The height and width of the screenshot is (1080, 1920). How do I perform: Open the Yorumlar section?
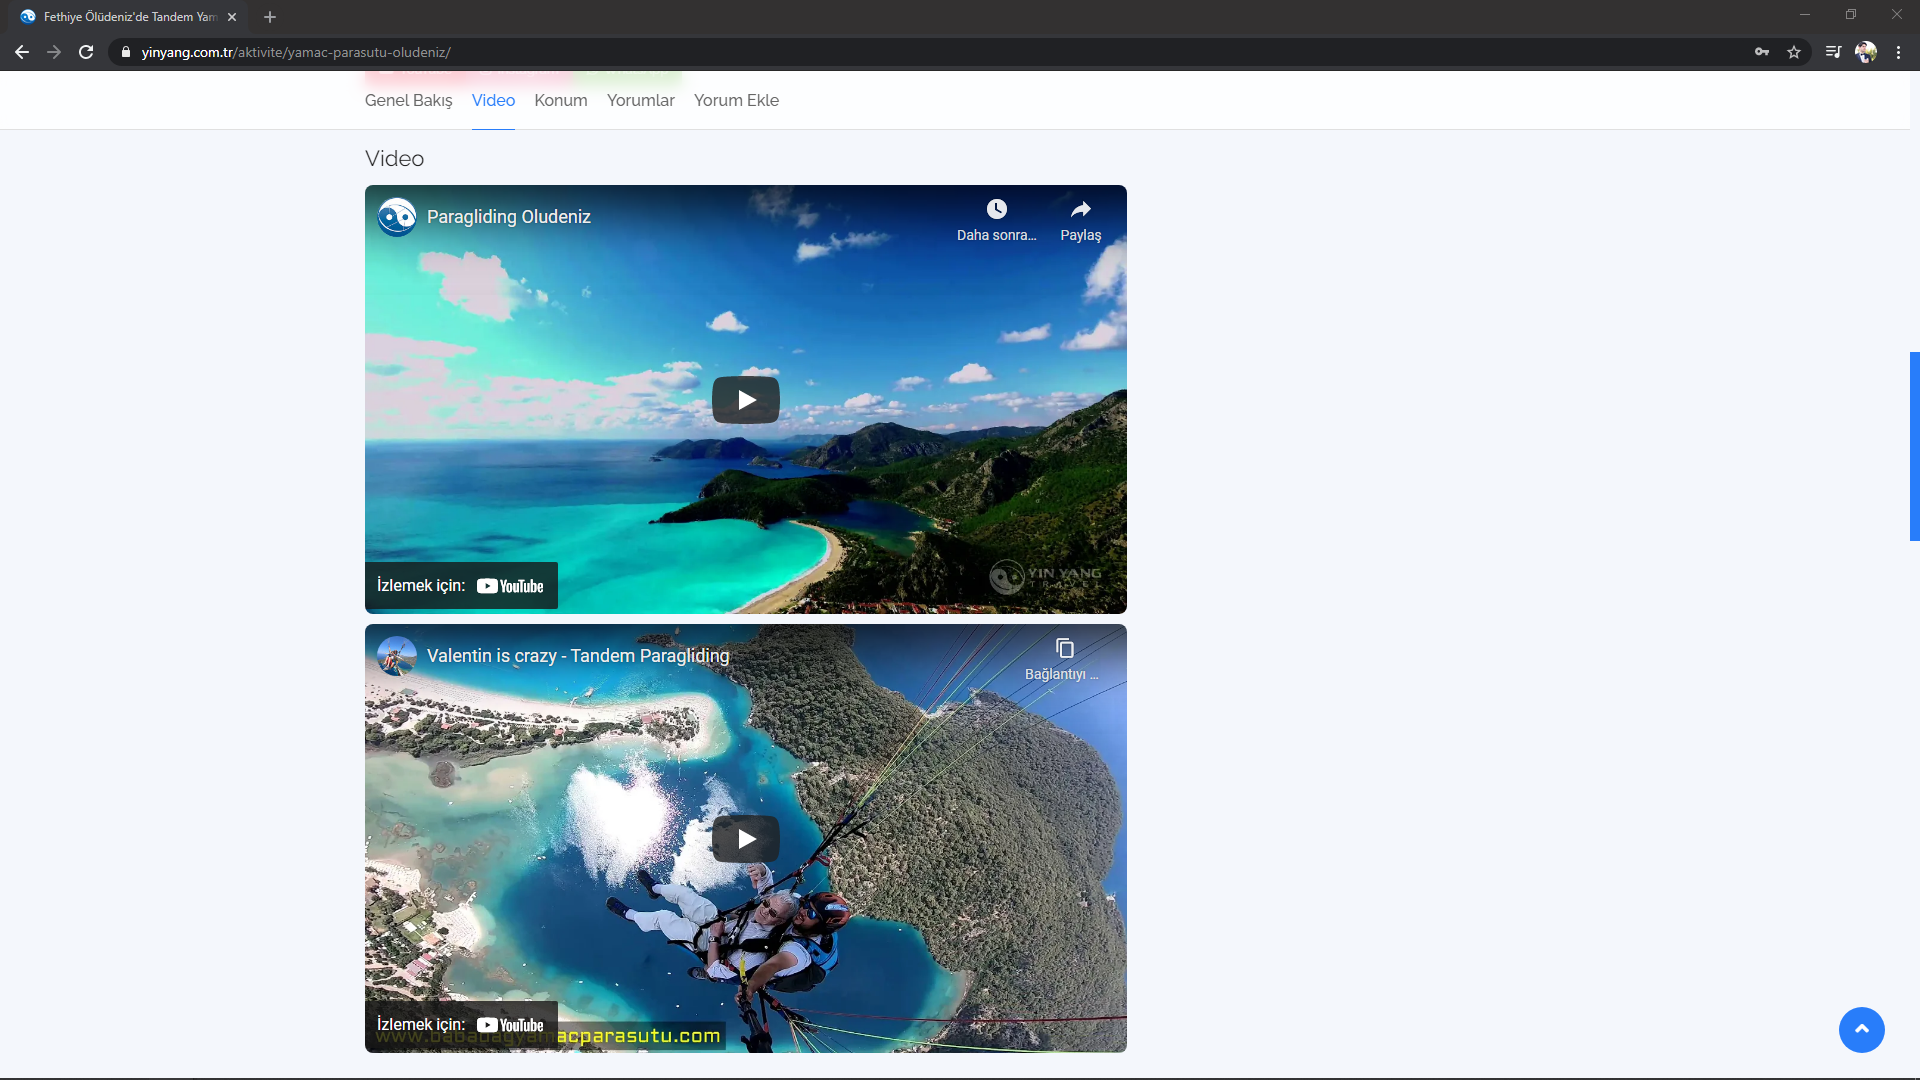coord(640,100)
